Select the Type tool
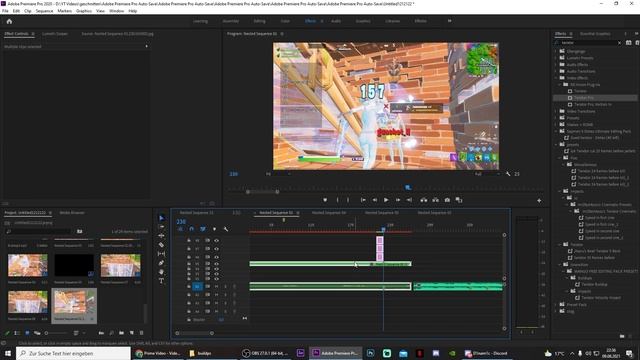Image resolution: width=640 pixels, height=360 pixels. click(161, 281)
